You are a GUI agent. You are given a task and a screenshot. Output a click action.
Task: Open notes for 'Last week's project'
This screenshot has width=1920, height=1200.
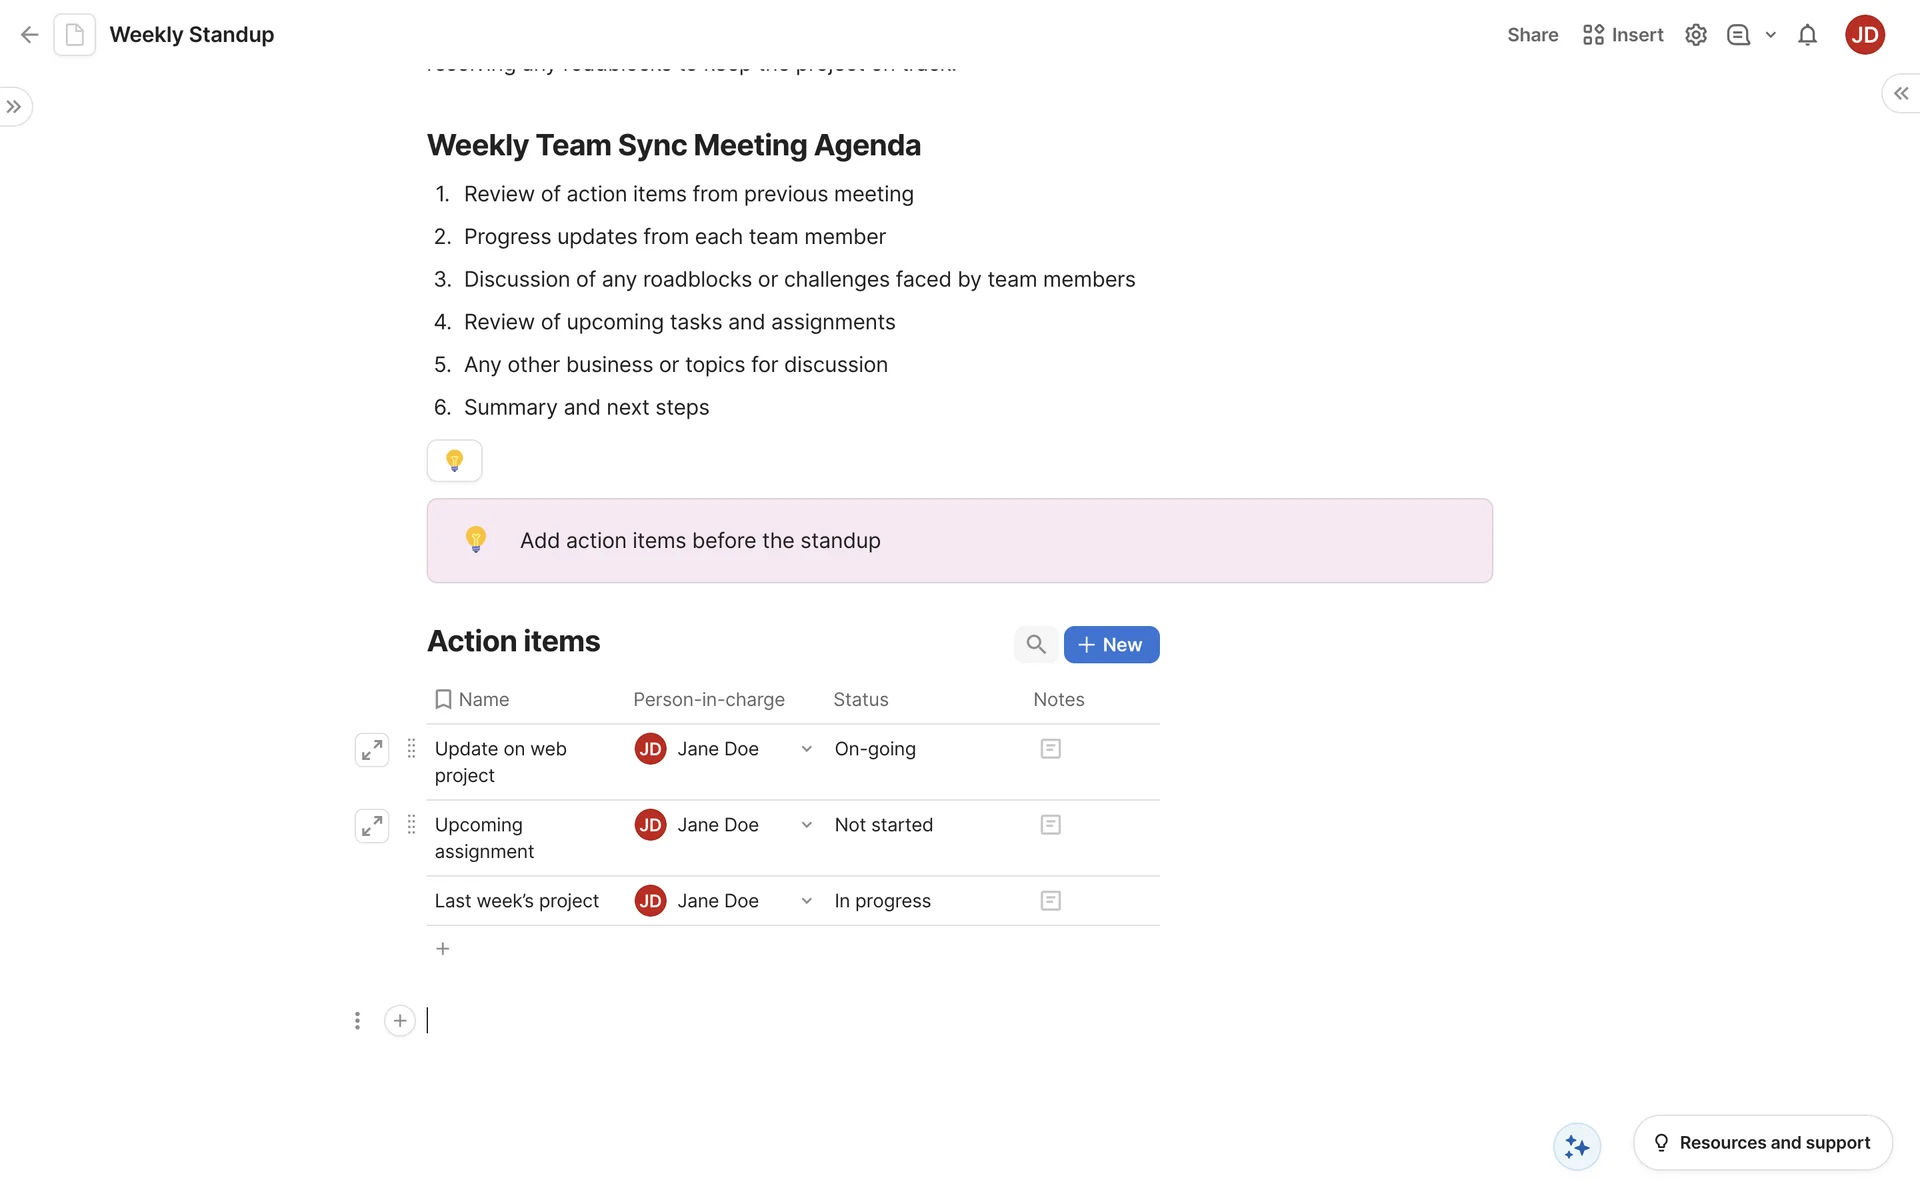click(x=1050, y=901)
